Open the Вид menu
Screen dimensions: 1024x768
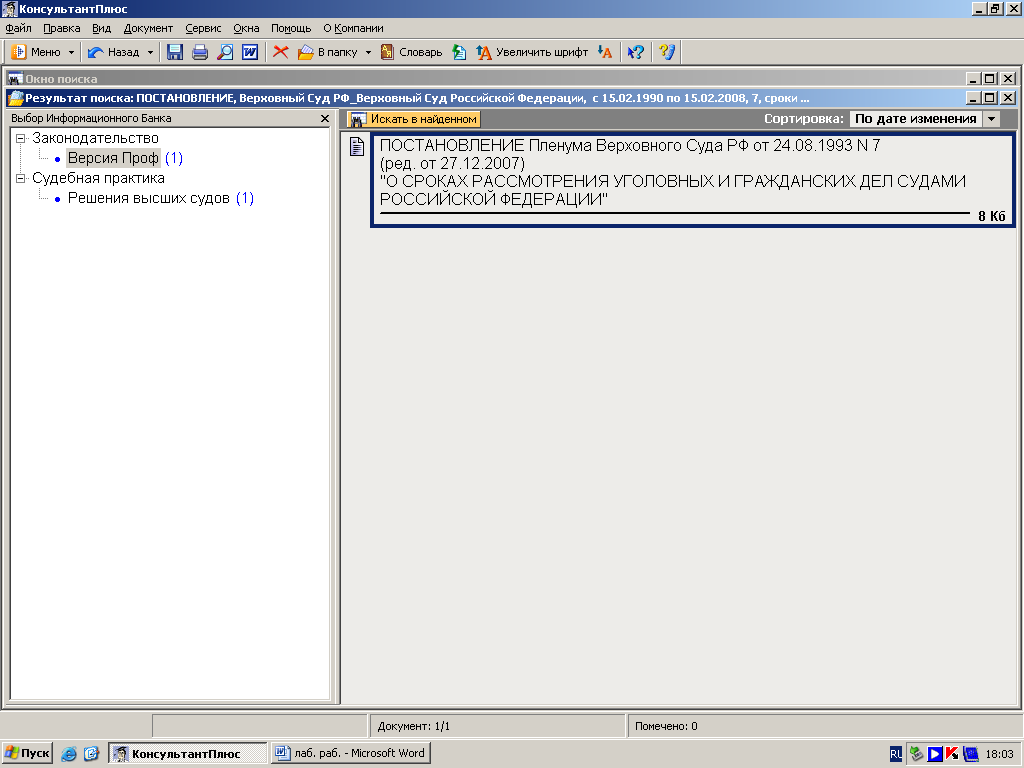pyautogui.click(x=101, y=28)
